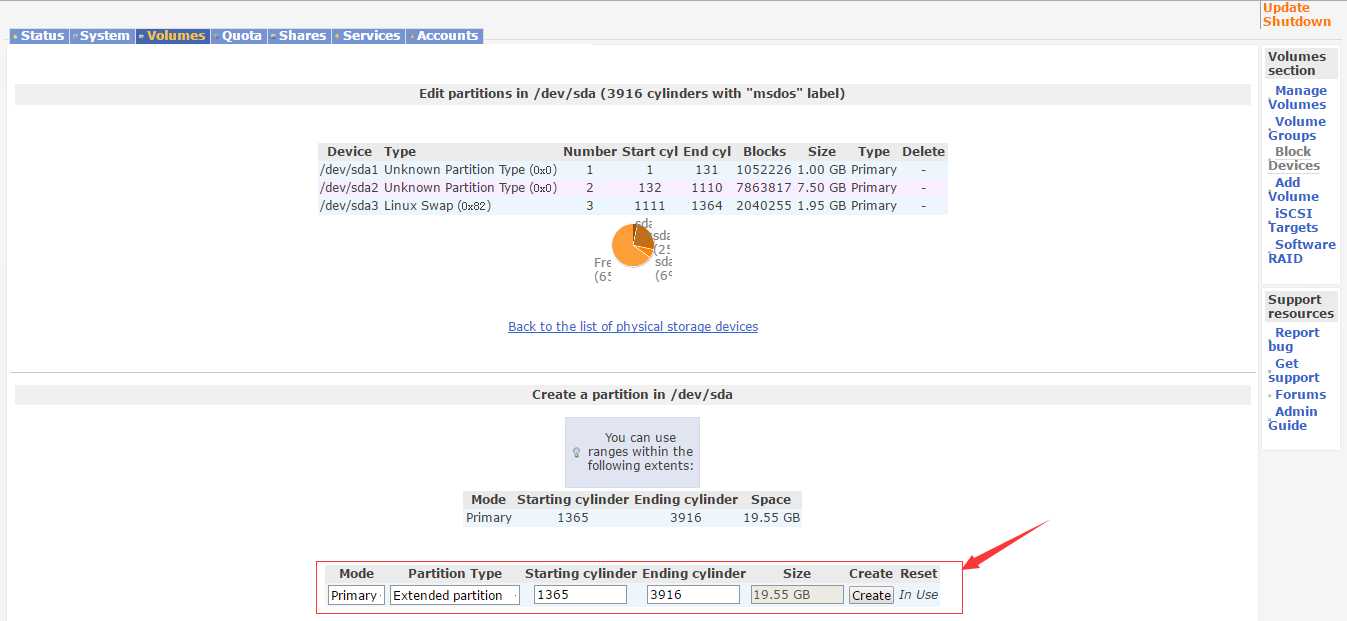Image resolution: width=1347 pixels, height=621 pixels.
Task: Click the 1.00 GB size cell
Action: (822, 170)
